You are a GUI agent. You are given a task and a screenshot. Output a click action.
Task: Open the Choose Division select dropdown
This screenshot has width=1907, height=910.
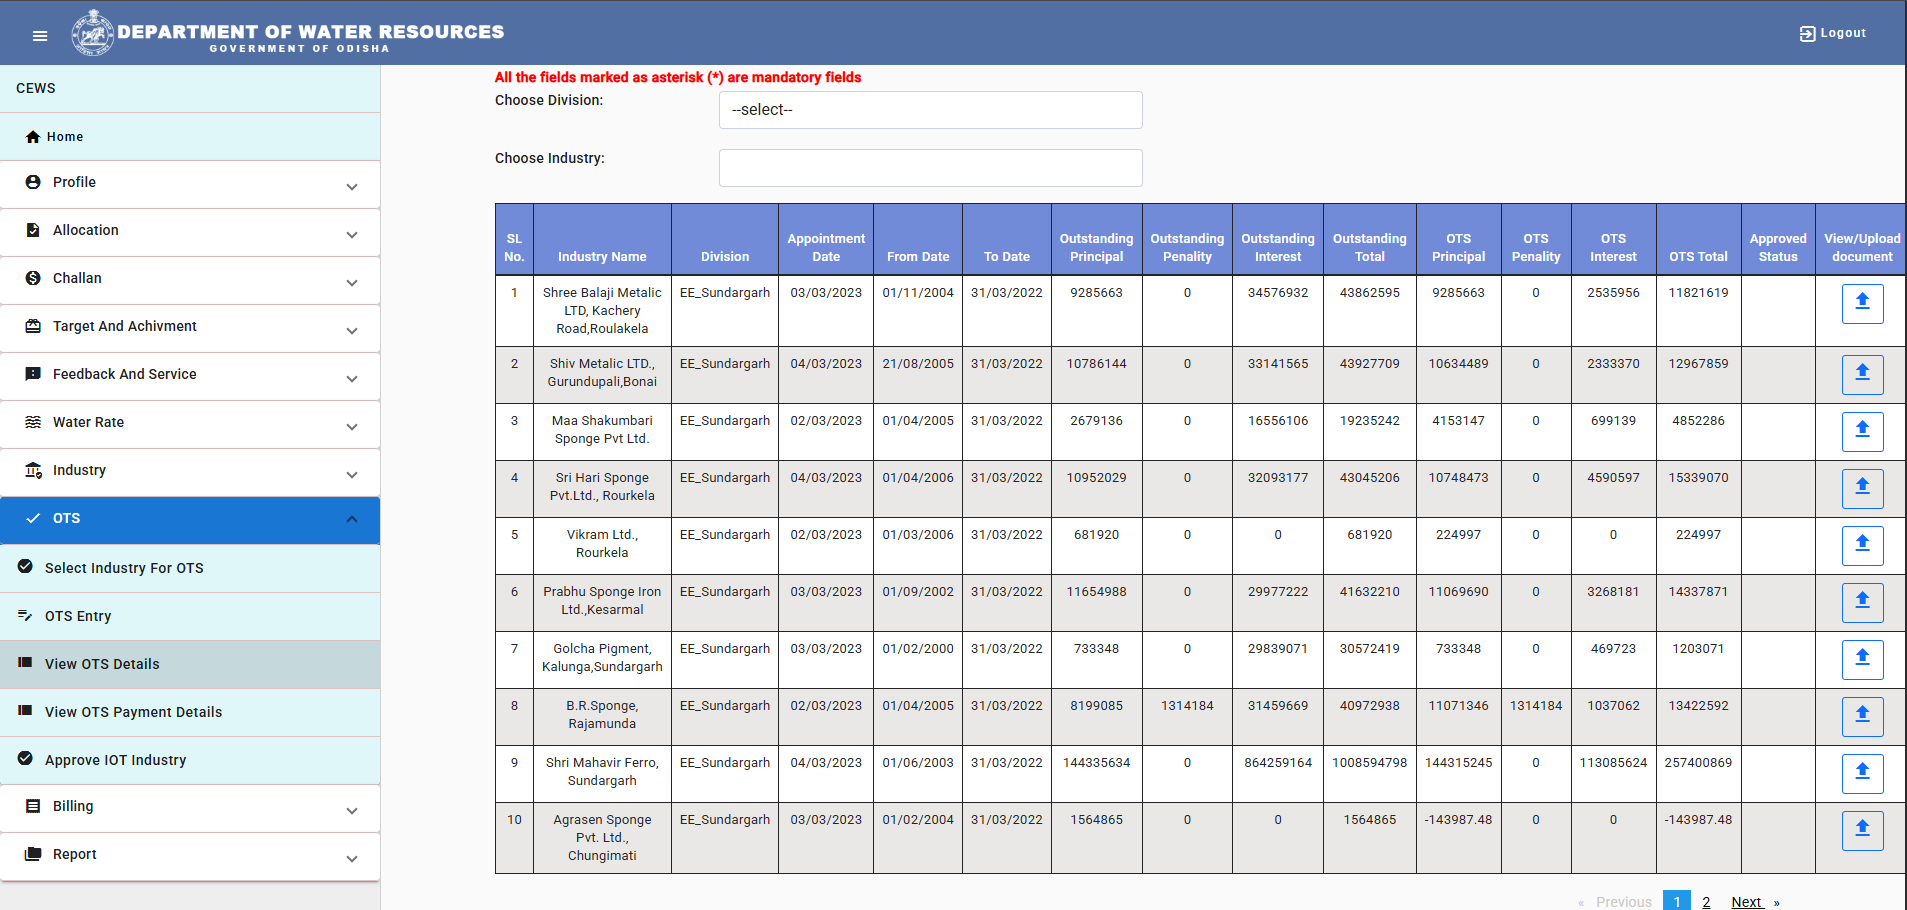tap(930, 110)
